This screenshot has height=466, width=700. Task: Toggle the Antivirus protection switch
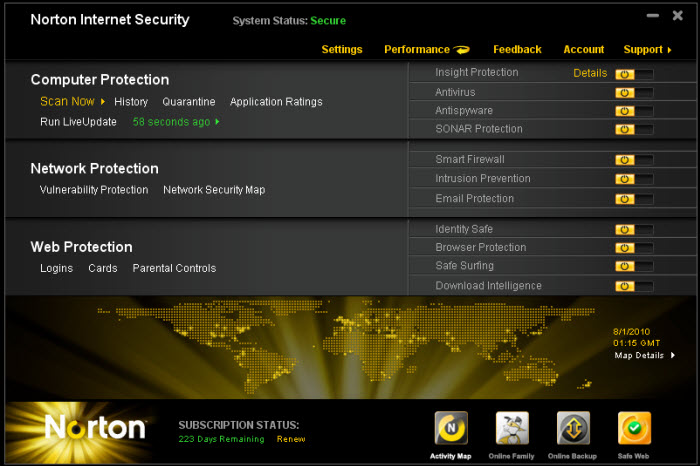pyautogui.click(x=634, y=93)
